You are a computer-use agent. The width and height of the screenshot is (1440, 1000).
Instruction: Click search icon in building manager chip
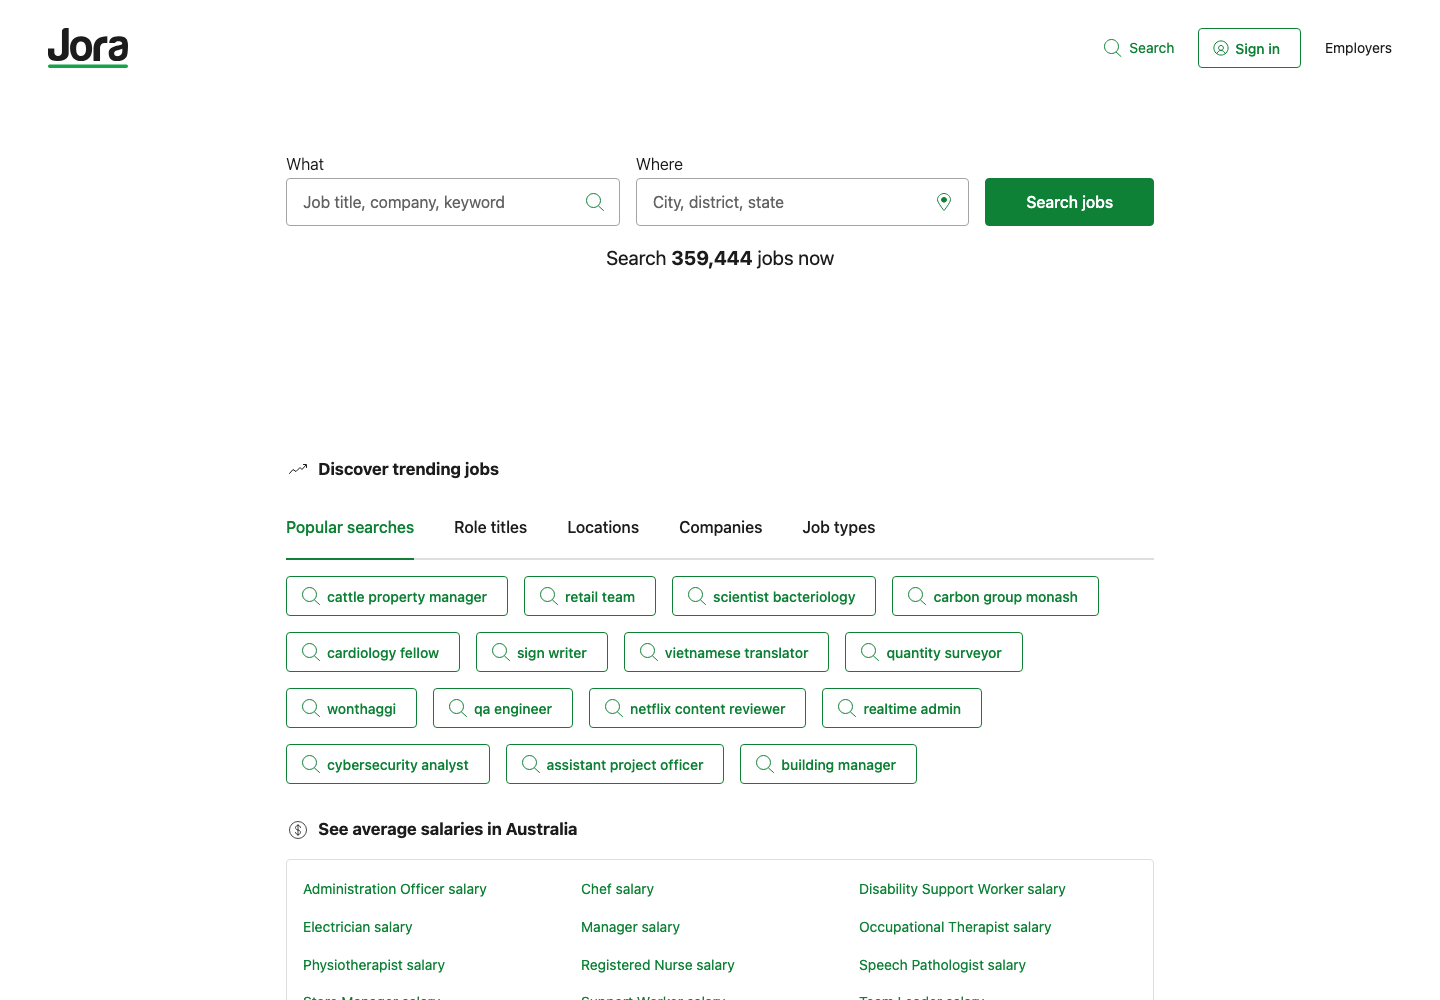[x=765, y=764]
